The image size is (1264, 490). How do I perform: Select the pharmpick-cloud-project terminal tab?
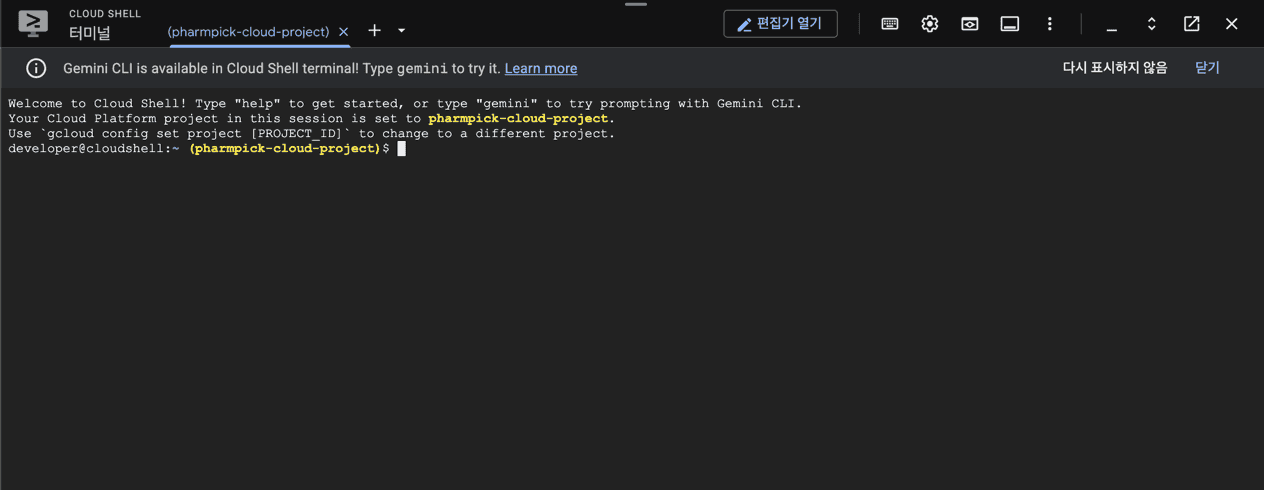click(248, 32)
